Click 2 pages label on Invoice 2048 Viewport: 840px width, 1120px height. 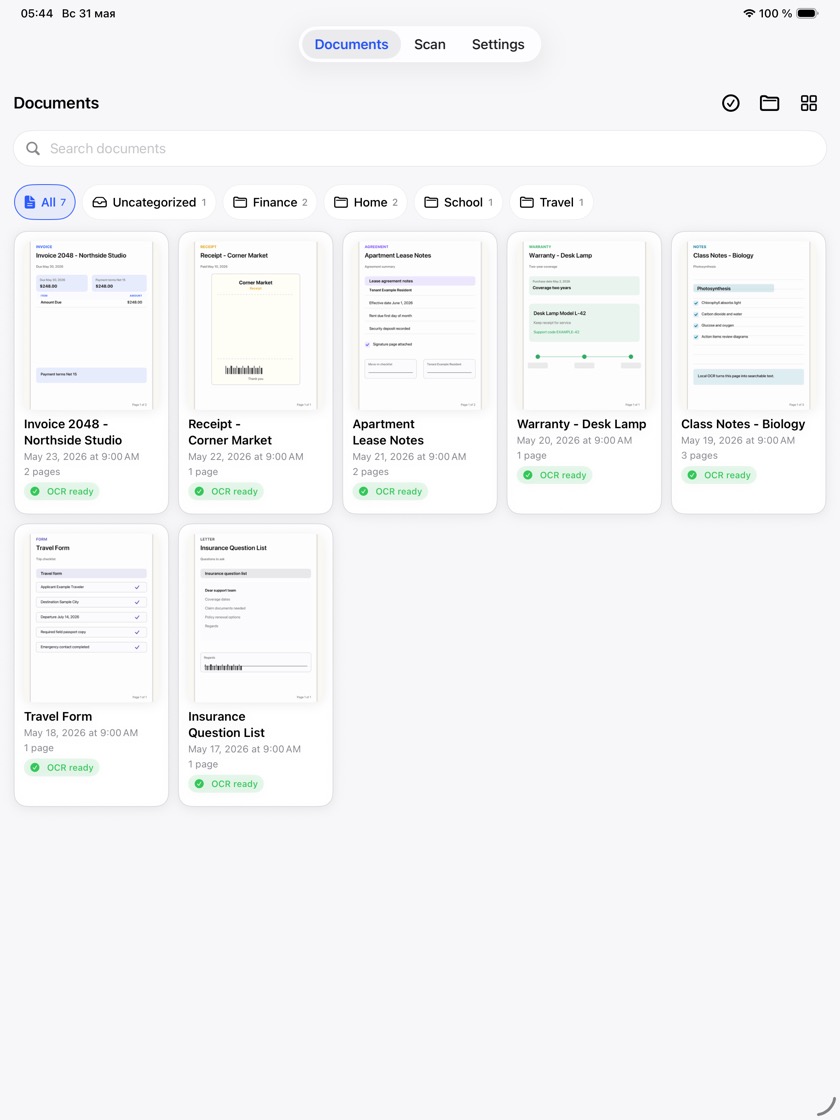42,472
